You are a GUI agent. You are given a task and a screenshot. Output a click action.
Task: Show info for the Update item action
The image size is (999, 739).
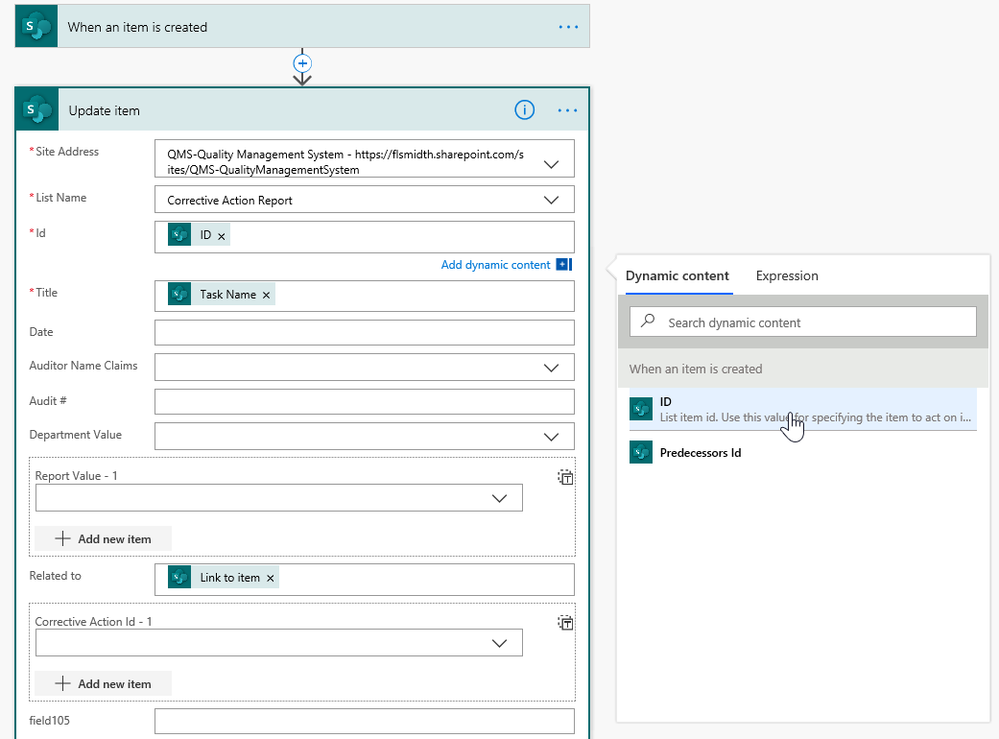(x=524, y=110)
